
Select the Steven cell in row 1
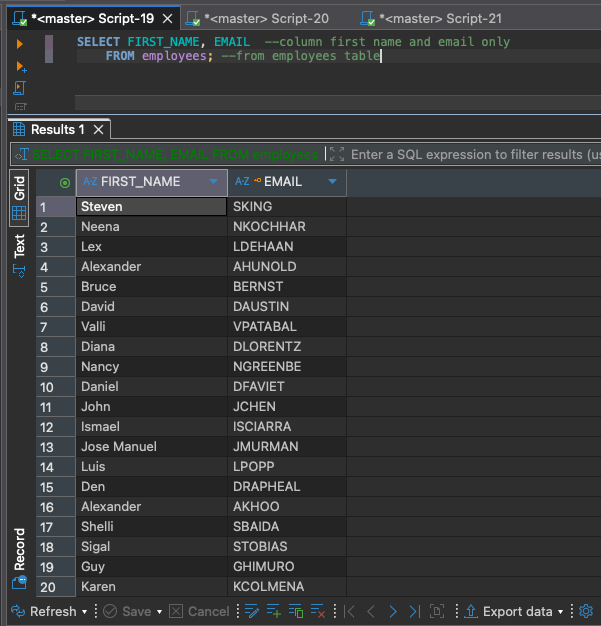tap(151, 206)
